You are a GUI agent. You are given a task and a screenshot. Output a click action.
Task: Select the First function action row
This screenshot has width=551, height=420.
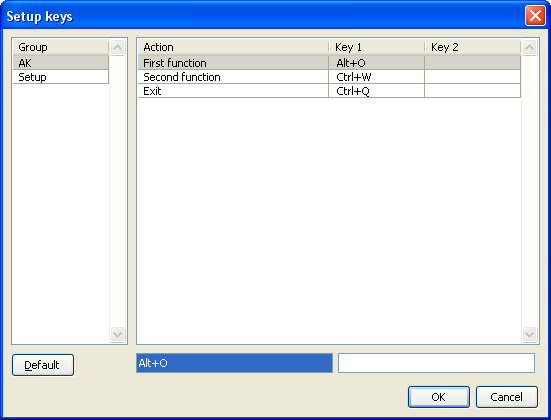(x=329, y=63)
